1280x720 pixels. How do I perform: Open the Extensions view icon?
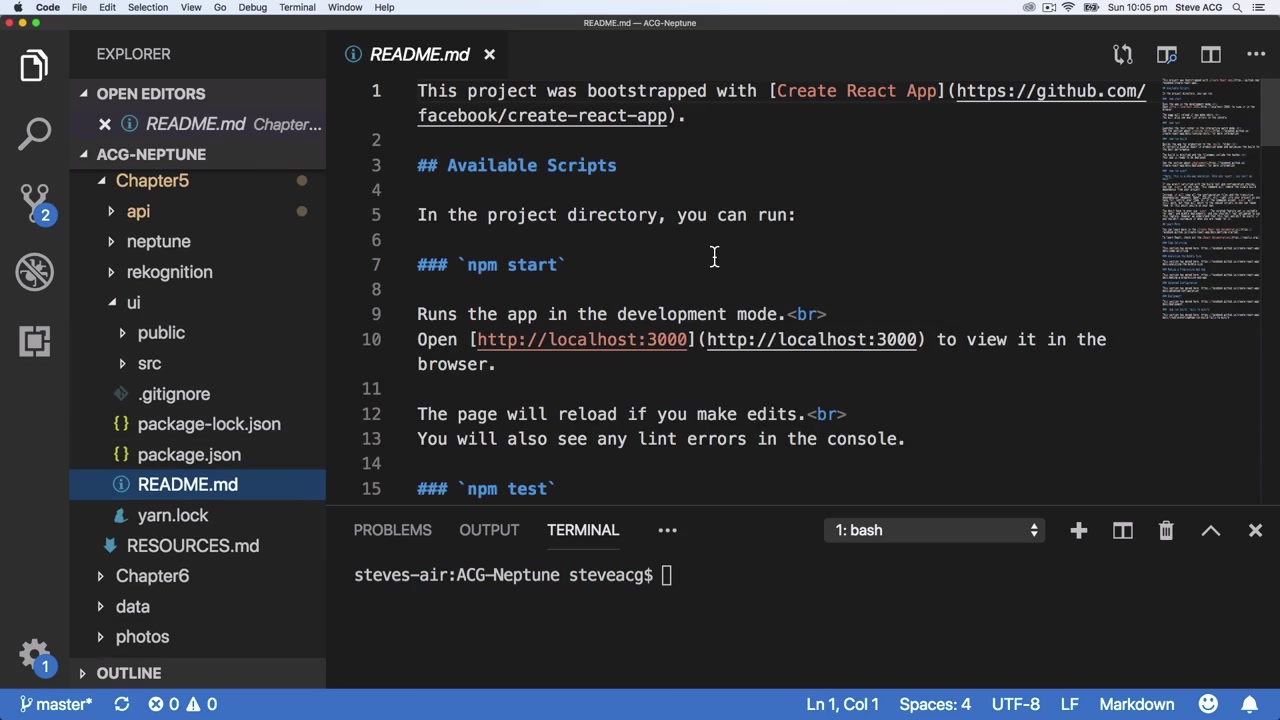34,341
